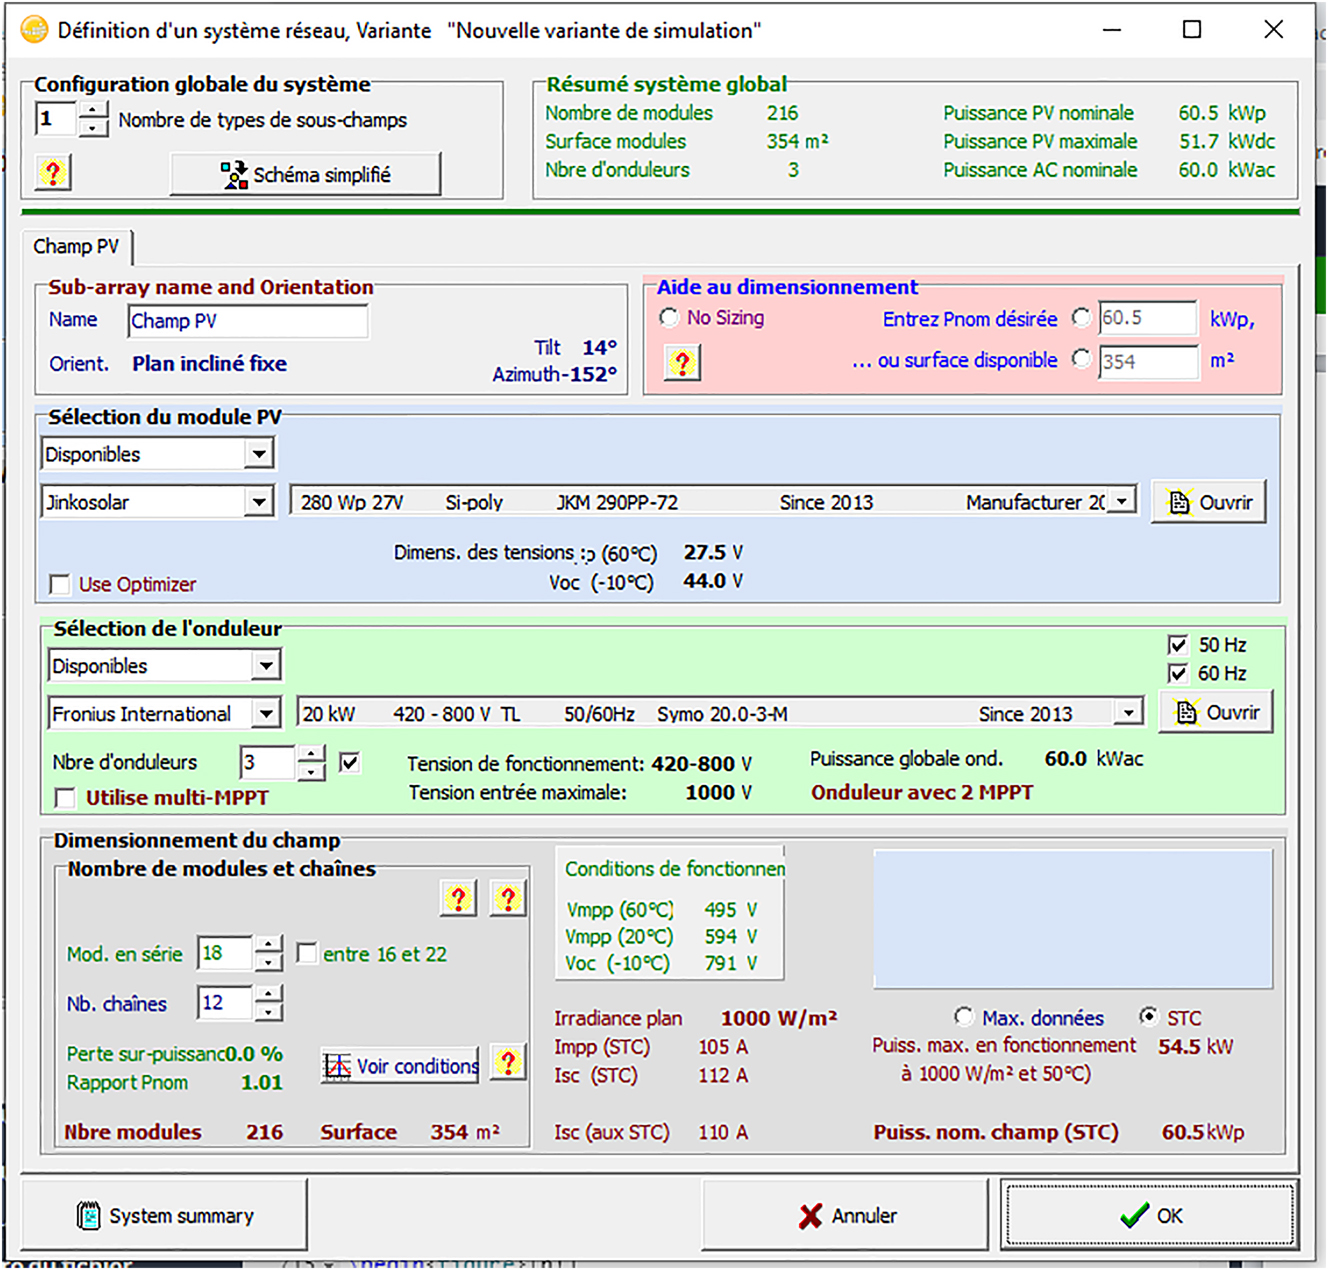Open the PV module details with Ouvrir

point(1209,502)
